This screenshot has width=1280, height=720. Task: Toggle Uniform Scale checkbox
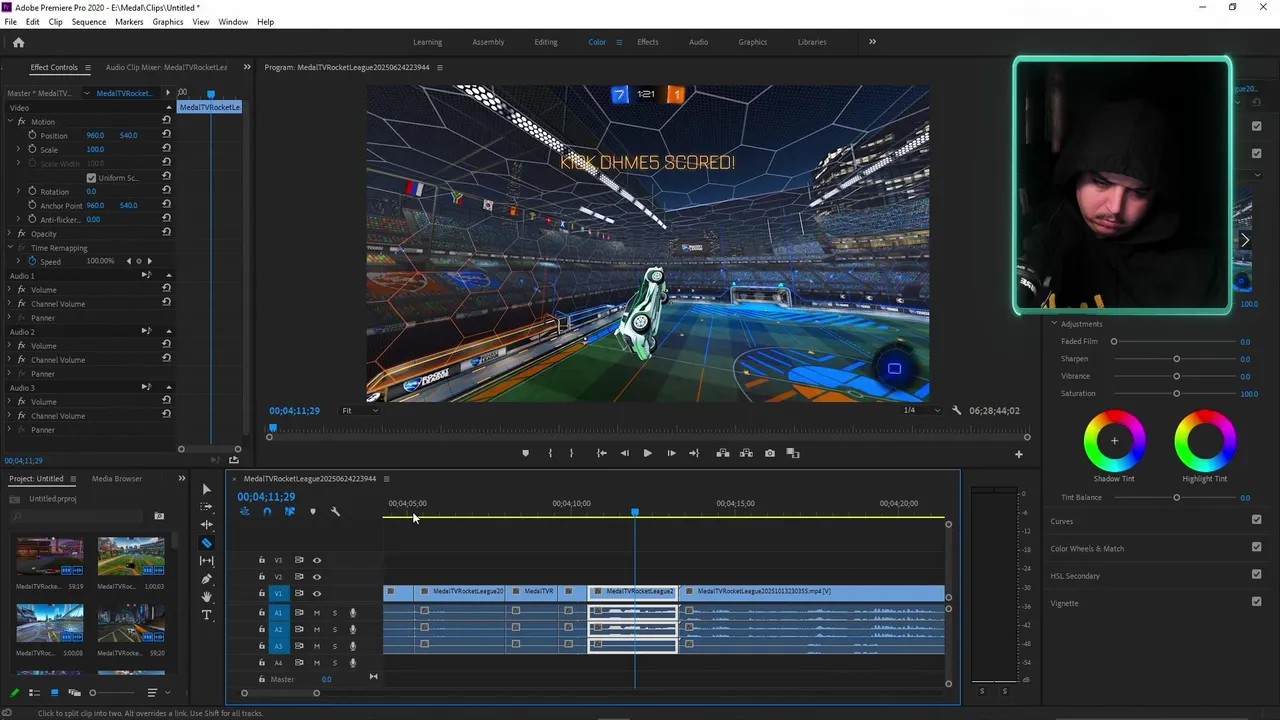tap(91, 178)
